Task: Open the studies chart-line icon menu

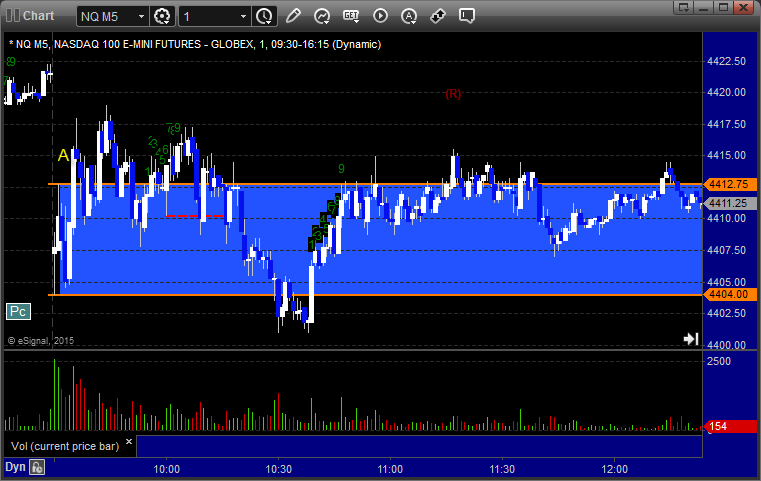Action: click(322, 16)
